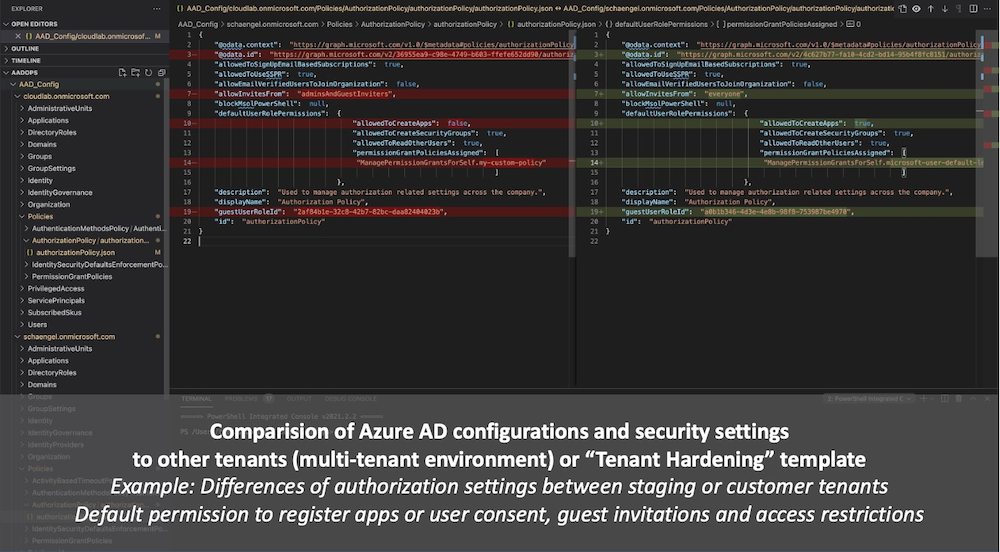This screenshot has height=552, width=1000.
Task: Switch to the TERMINAL panel tab
Action: tap(196, 399)
